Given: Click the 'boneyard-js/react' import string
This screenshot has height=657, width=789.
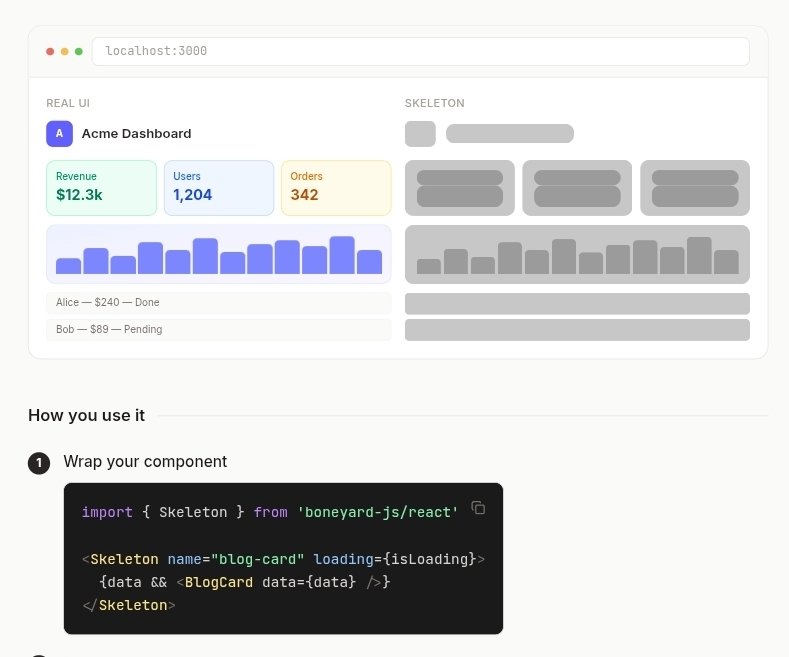Looking at the screenshot, I should coord(377,512).
